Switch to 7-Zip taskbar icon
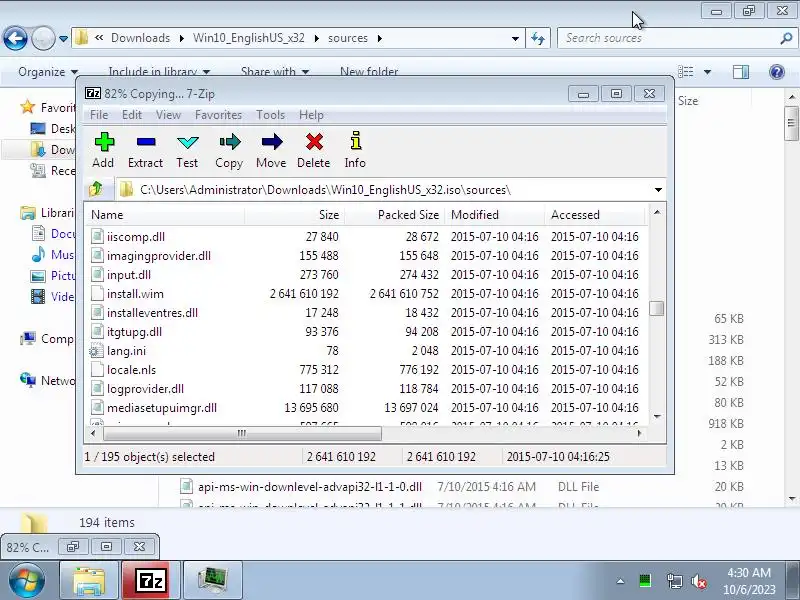 tap(152, 580)
